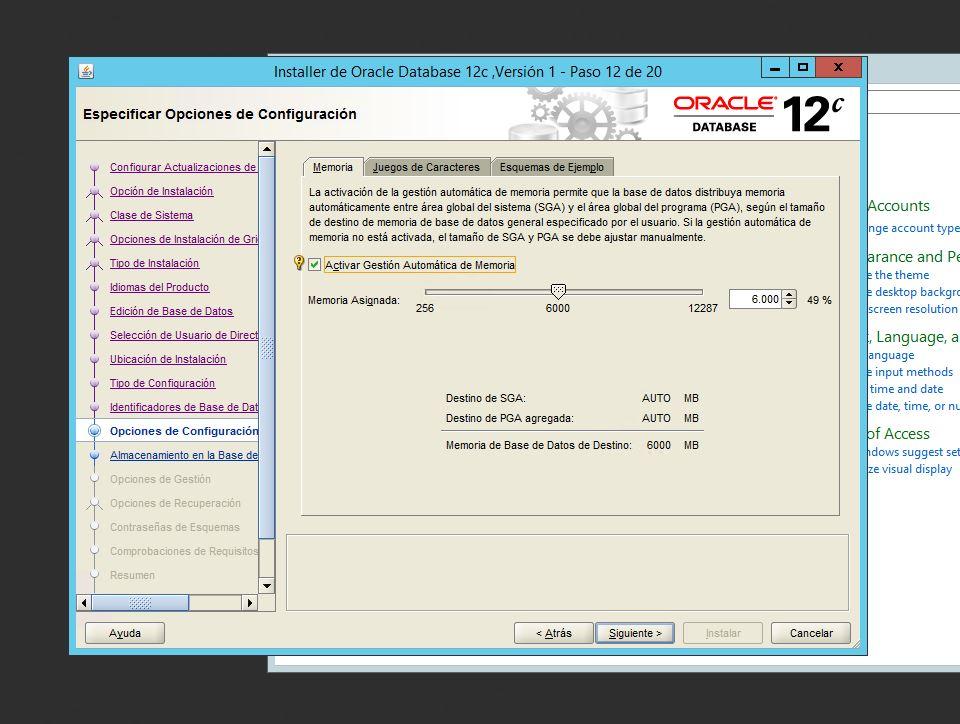Switch to the Memoria tab
960x724 pixels.
(332, 167)
